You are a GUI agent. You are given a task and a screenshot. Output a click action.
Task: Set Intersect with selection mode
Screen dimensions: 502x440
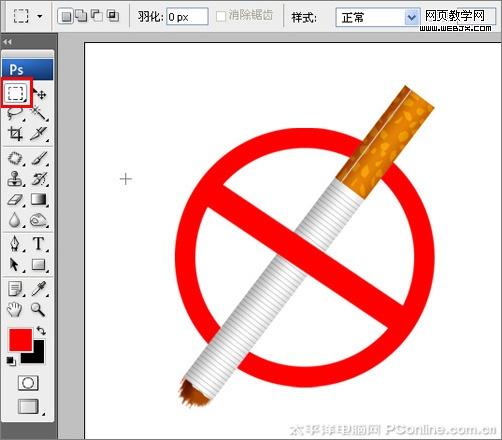coord(113,16)
